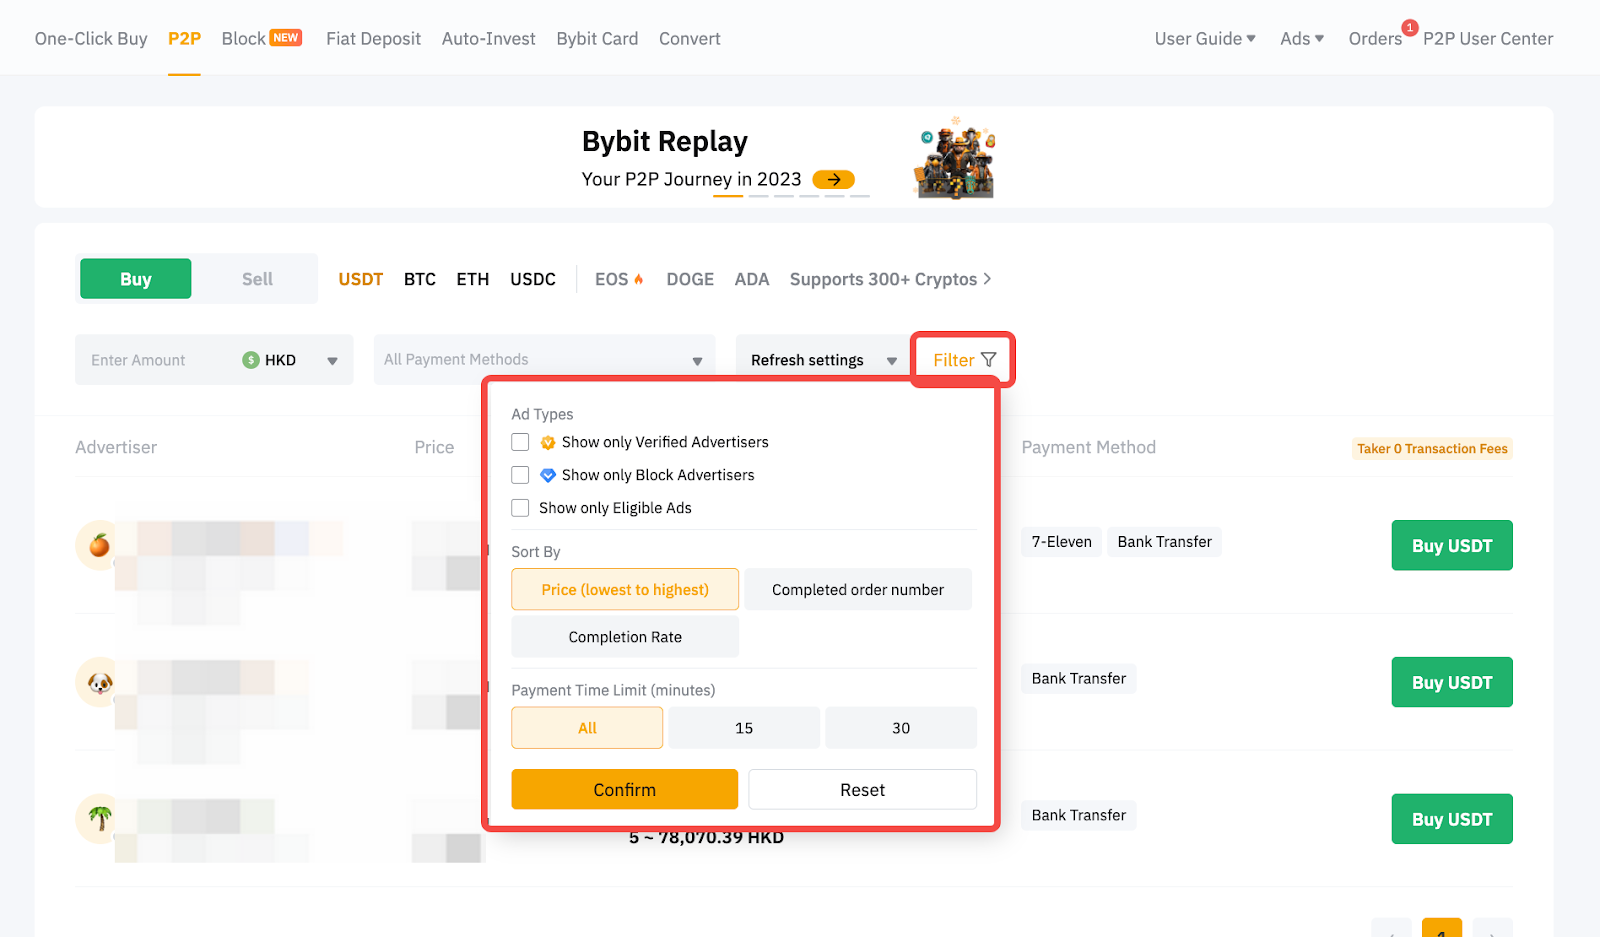Click the green HKD currency icon

(251, 360)
